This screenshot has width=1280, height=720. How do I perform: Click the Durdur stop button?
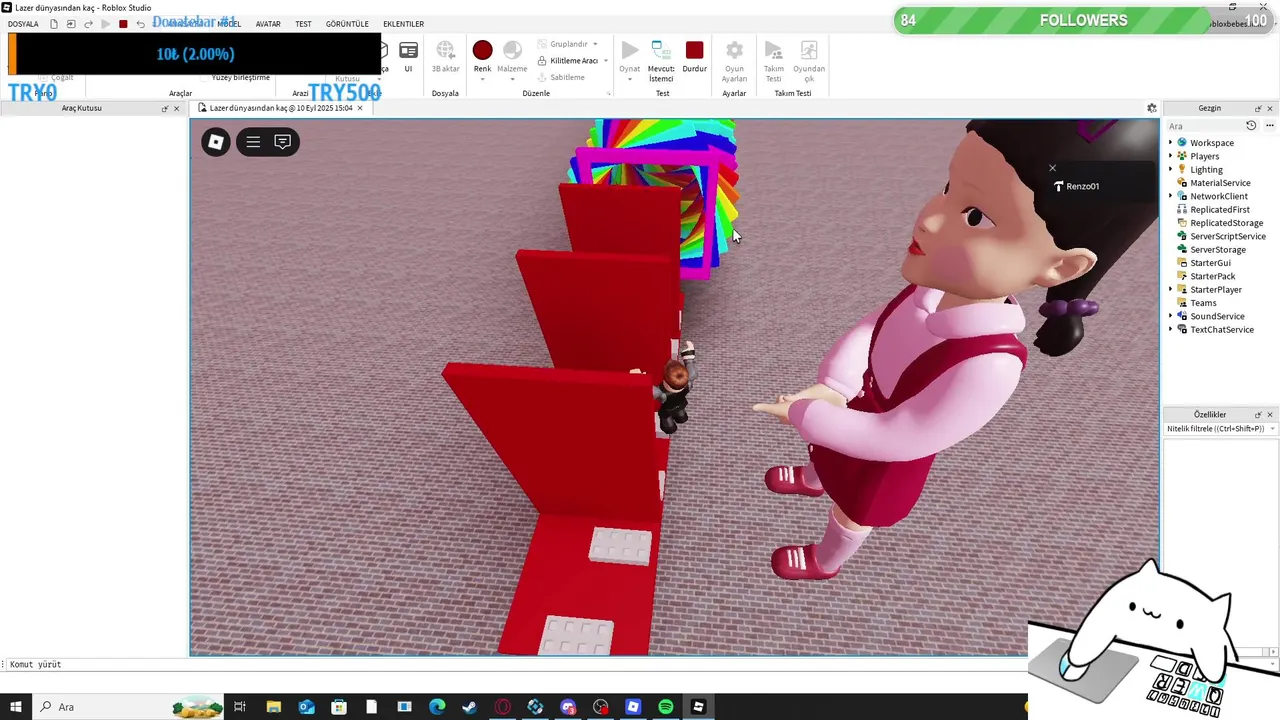pos(694,50)
